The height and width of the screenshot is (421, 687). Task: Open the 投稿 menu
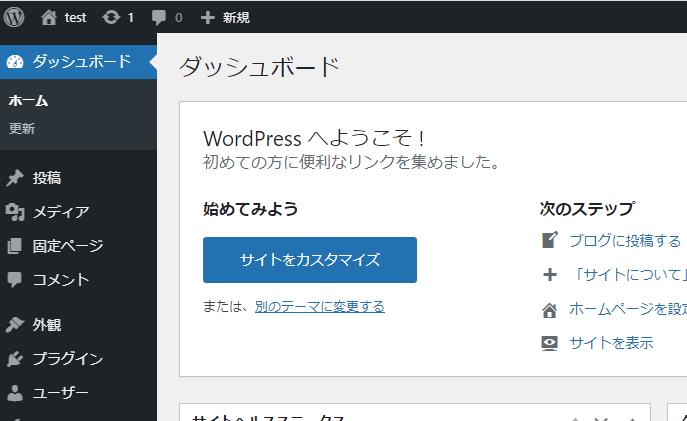[46, 178]
